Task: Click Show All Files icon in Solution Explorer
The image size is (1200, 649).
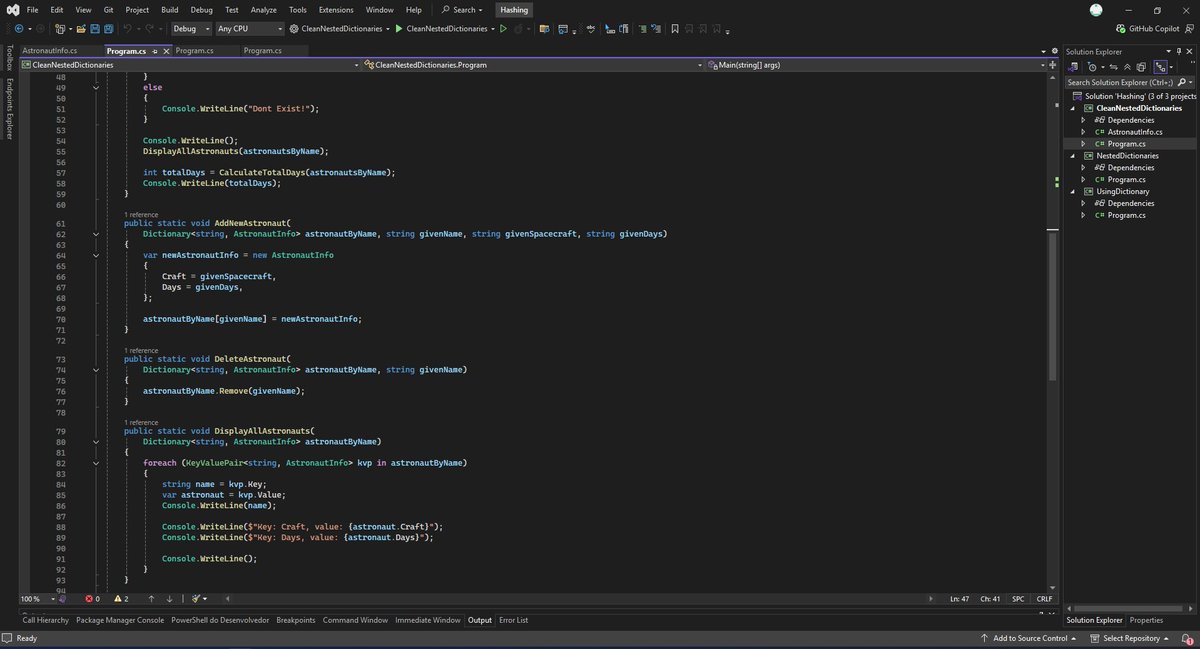Action: pos(1140,66)
